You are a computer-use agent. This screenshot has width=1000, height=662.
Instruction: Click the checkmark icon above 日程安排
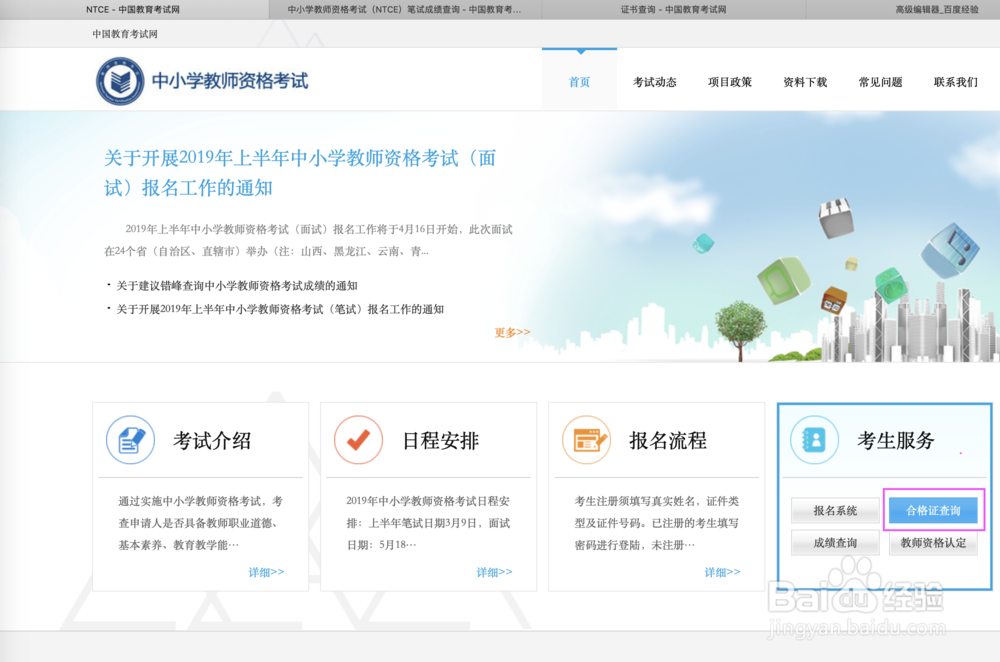(x=357, y=439)
